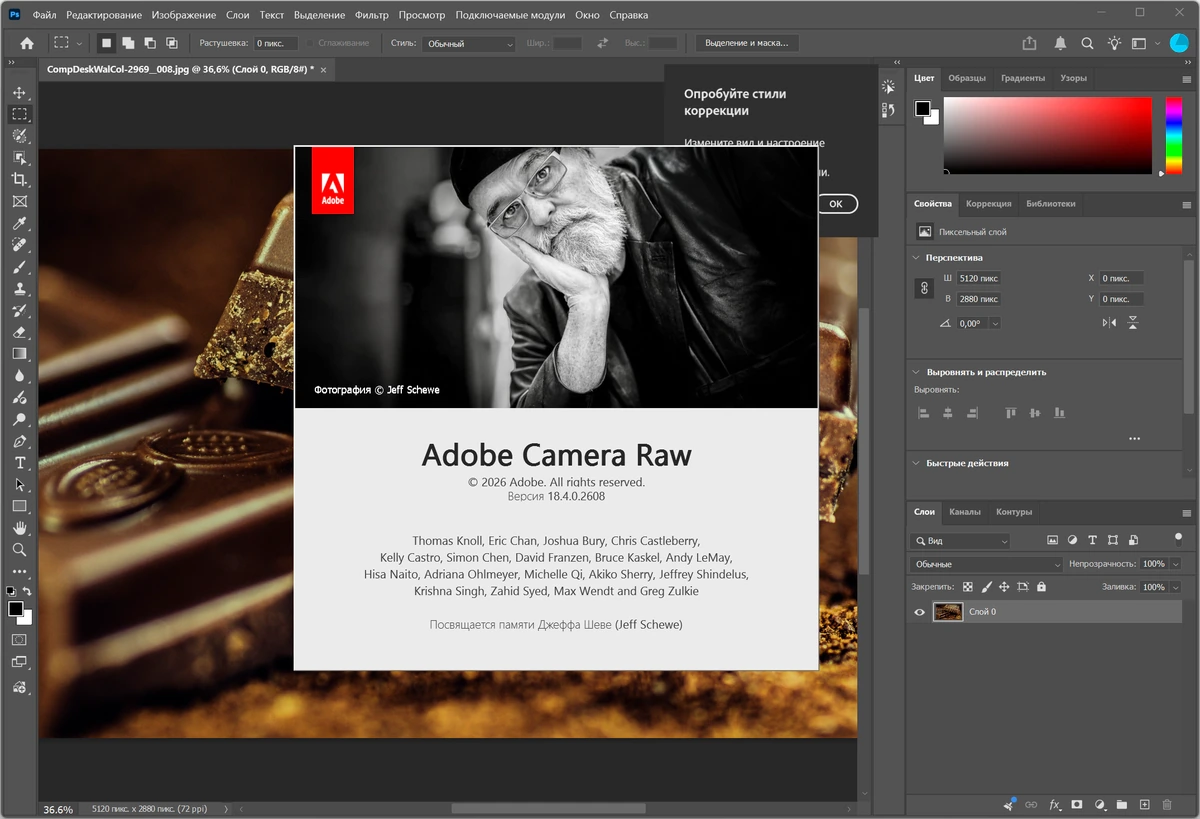This screenshot has height=819, width=1200.
Task: Select the Rectangle shape tool
Action: pyautogui.click(x=19, y=506)
